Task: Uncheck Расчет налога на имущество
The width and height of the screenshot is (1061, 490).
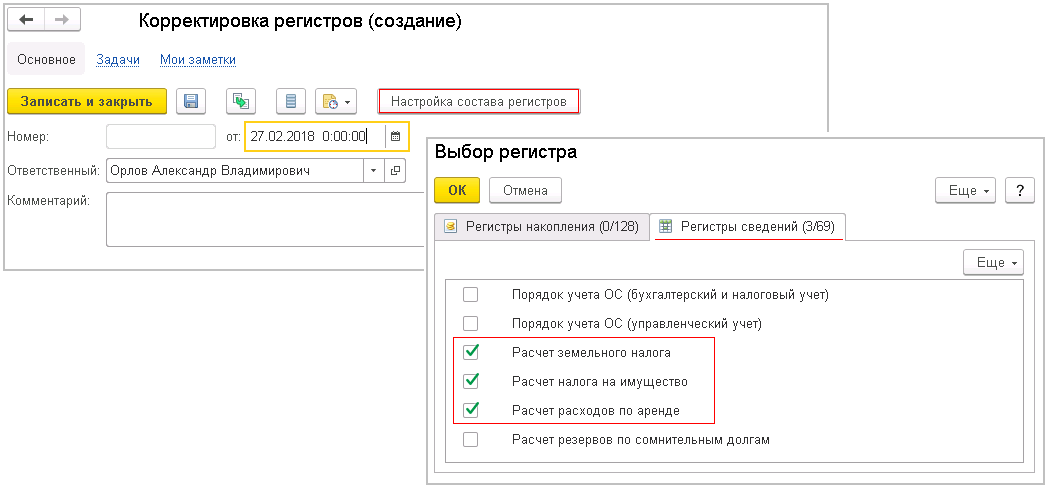Action: point(471,381)
